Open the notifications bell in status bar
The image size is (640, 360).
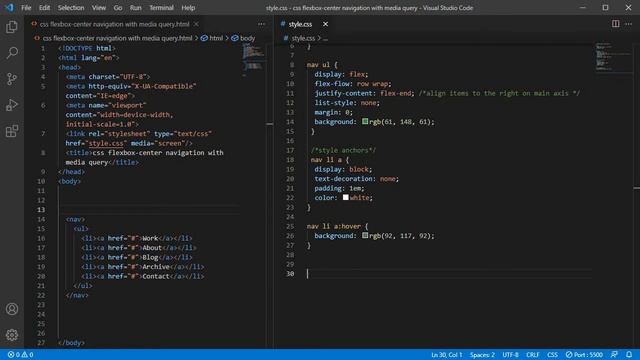click(629, 355)
